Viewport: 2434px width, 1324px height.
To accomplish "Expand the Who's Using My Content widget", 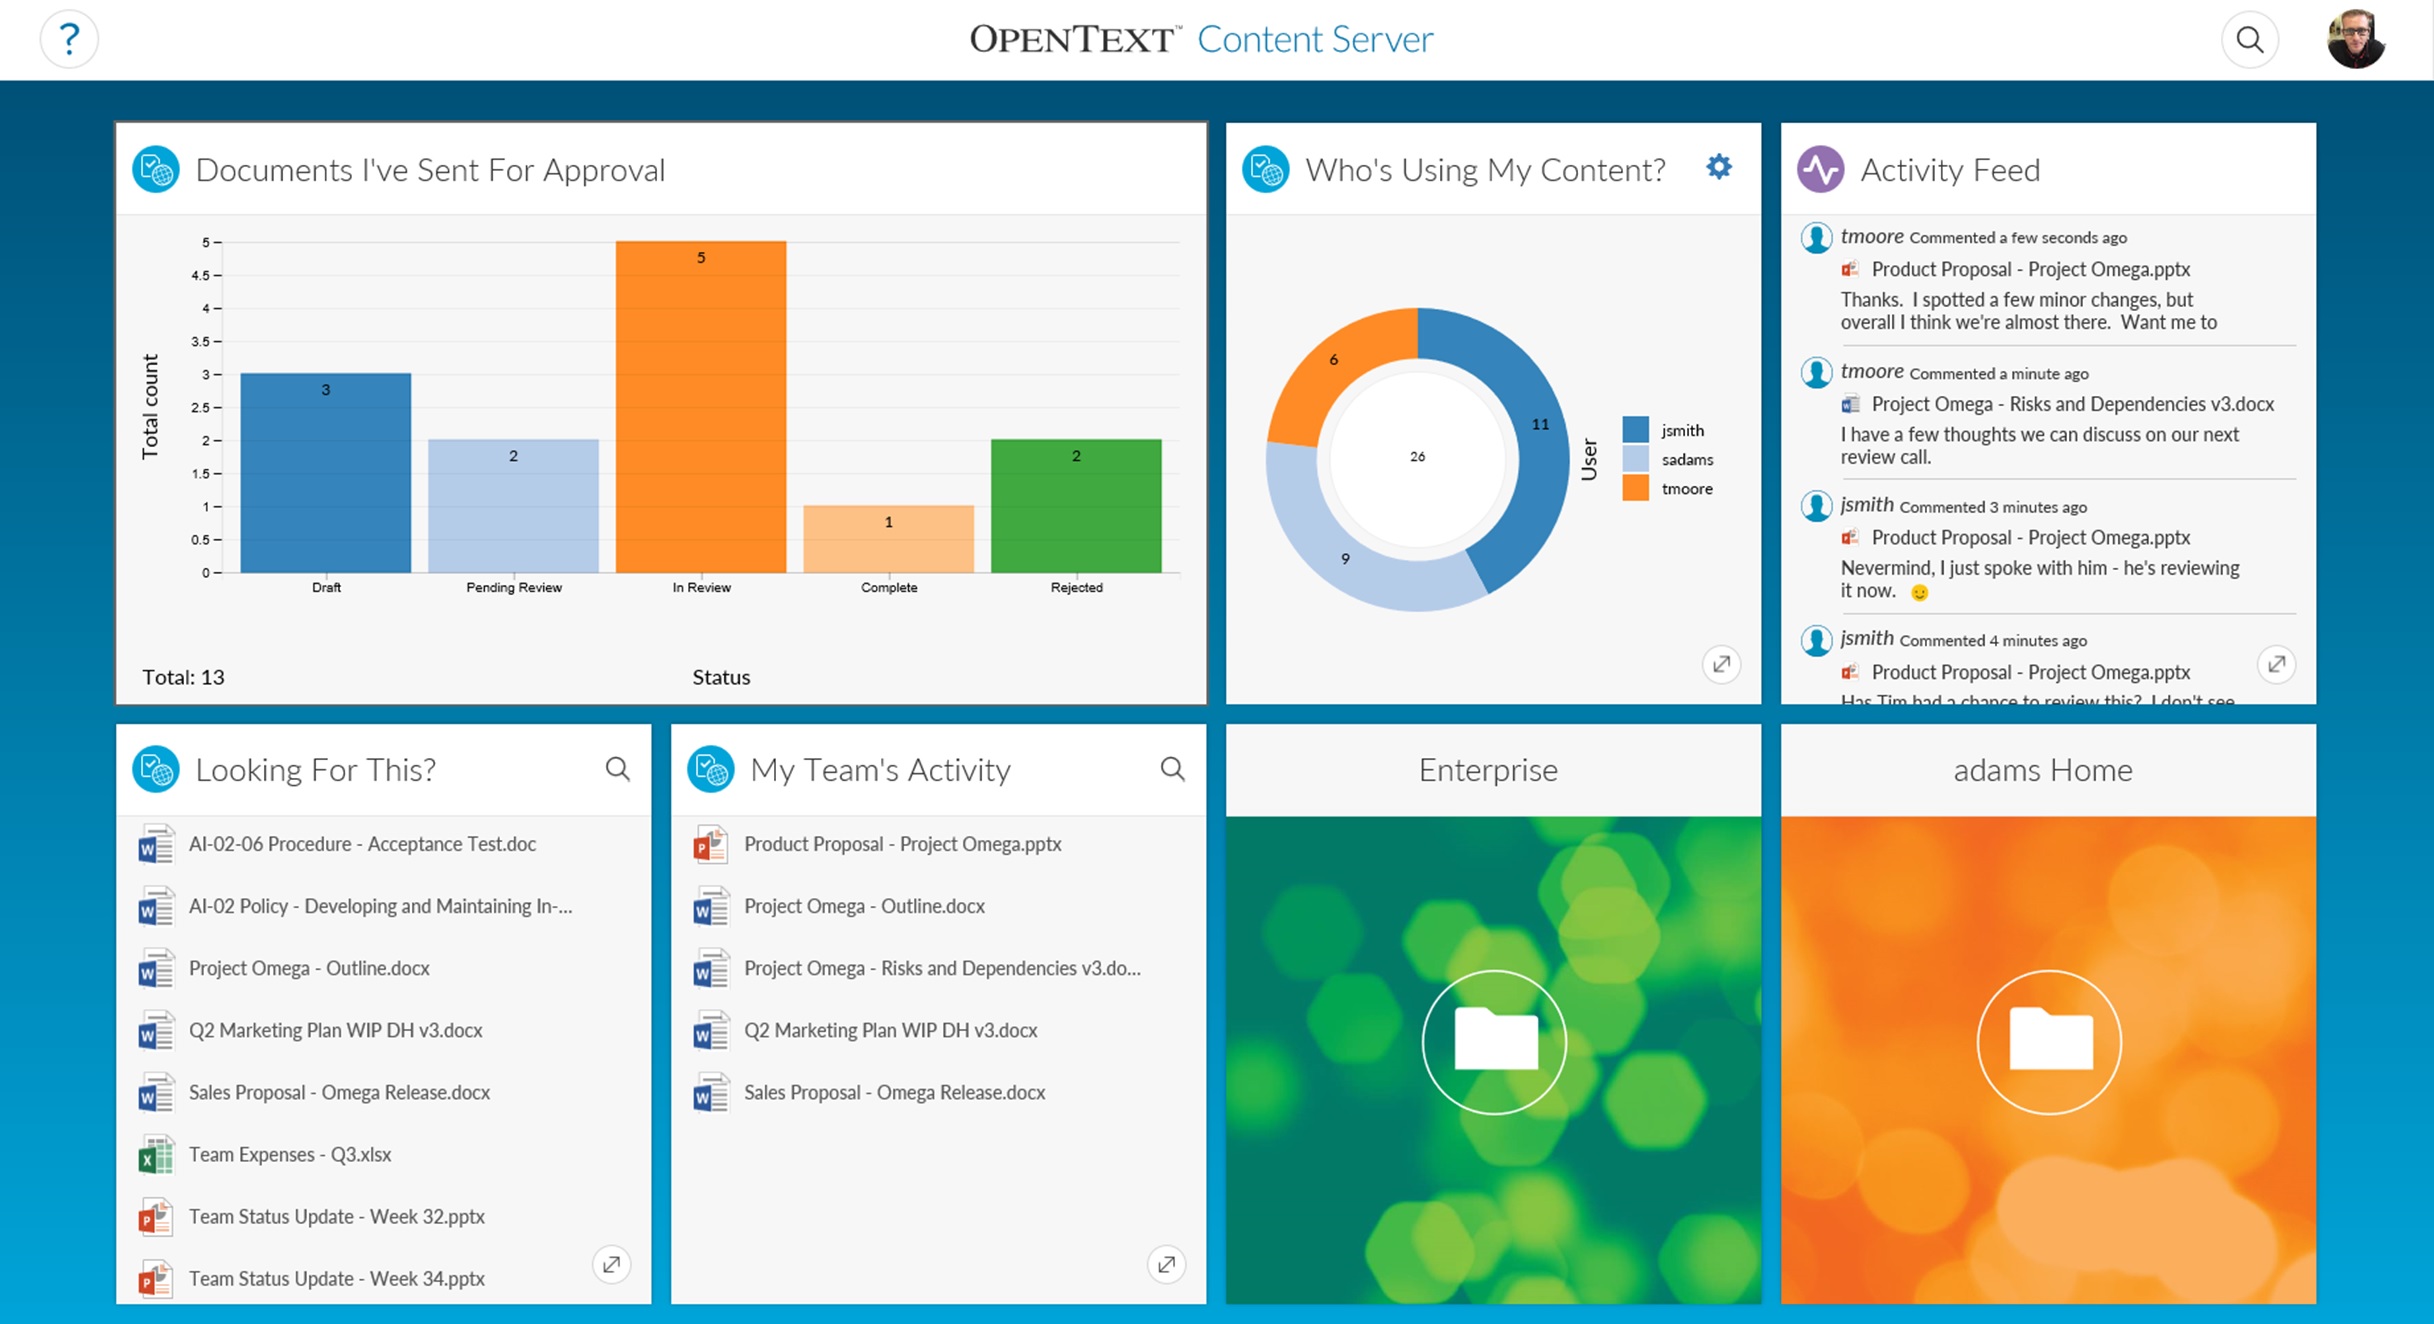I will coord(1721,664).
